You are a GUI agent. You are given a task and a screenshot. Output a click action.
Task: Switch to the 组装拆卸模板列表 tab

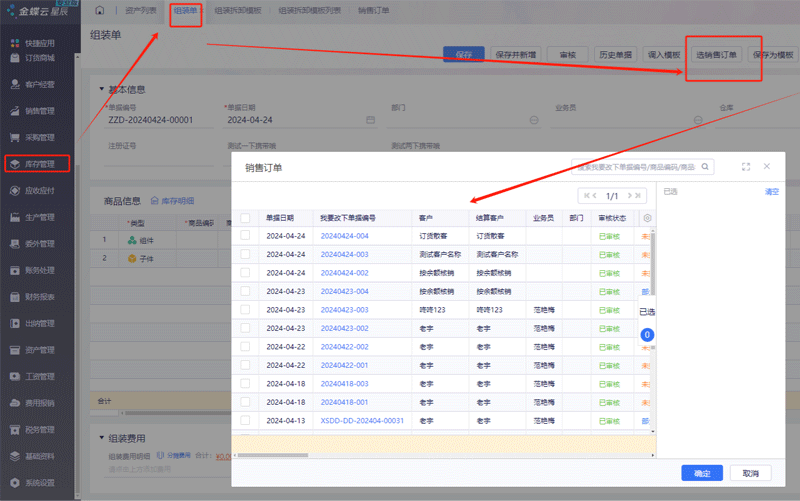310,10
